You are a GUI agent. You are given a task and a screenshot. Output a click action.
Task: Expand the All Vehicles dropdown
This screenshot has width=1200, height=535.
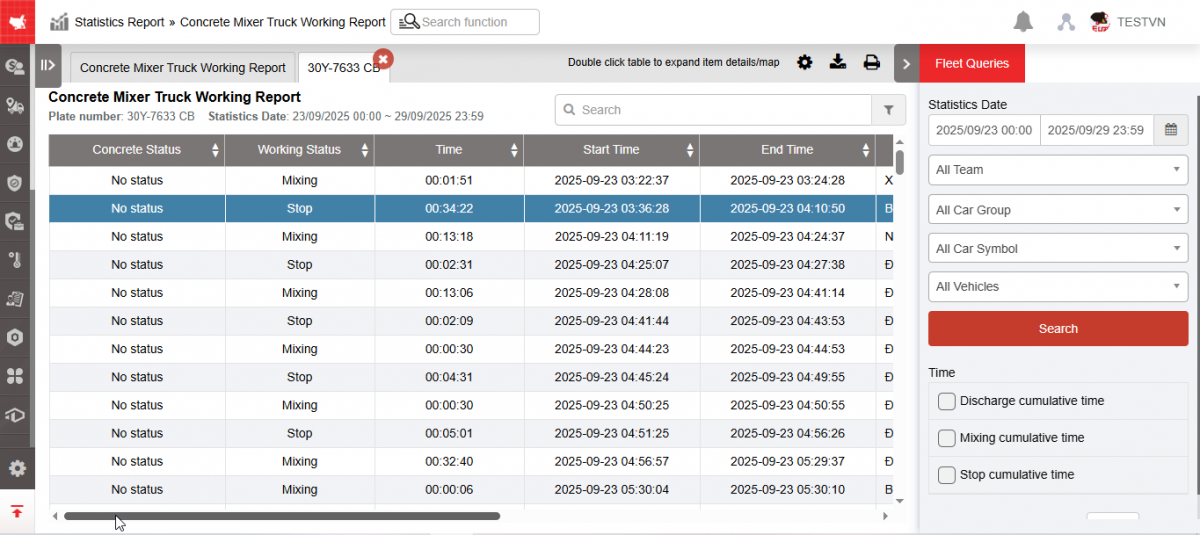1057,287
